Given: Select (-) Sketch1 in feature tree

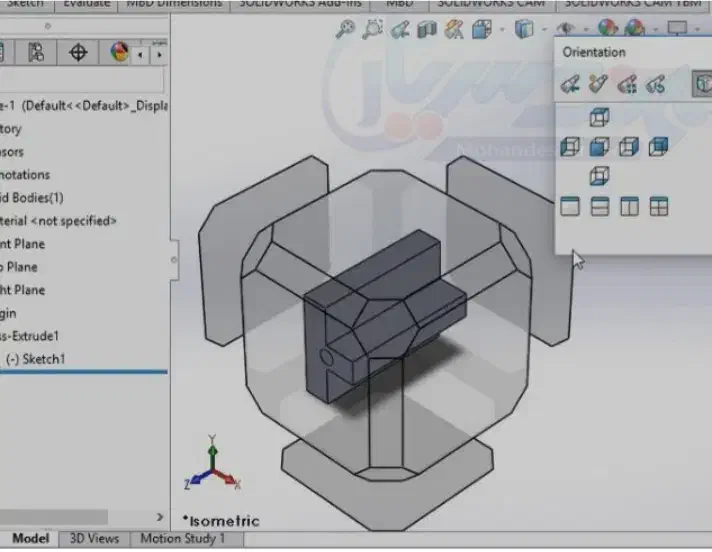Looking at the screenshot, I should pos(36,359).
